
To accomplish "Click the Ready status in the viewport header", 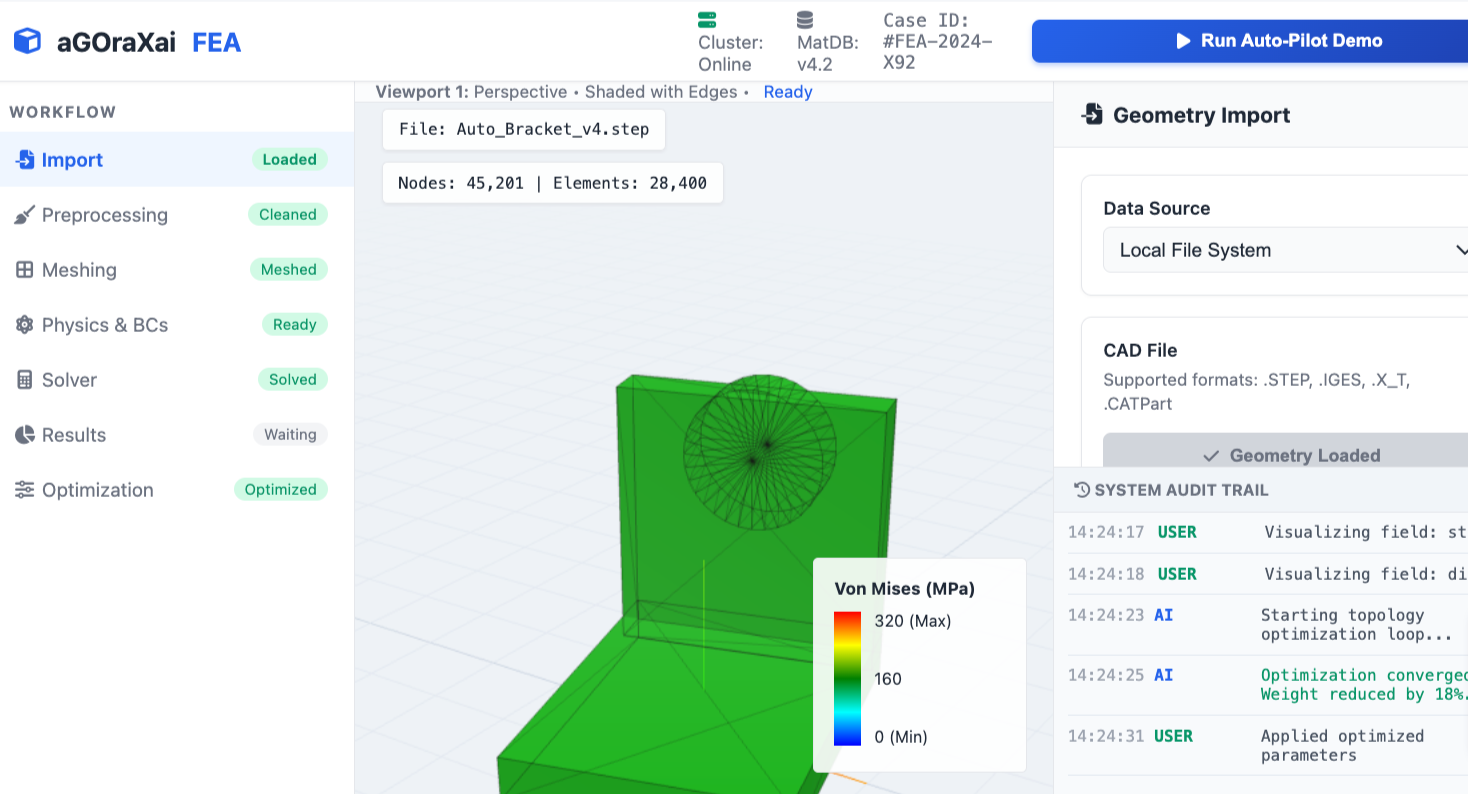I will 788,92.
